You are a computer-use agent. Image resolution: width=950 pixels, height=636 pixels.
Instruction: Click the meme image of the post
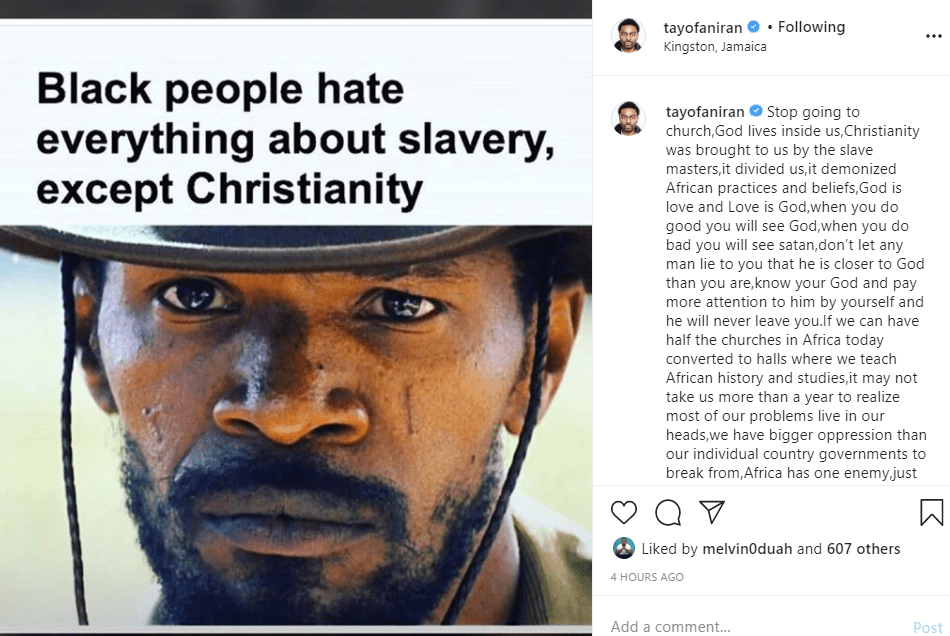coord(296,330)
